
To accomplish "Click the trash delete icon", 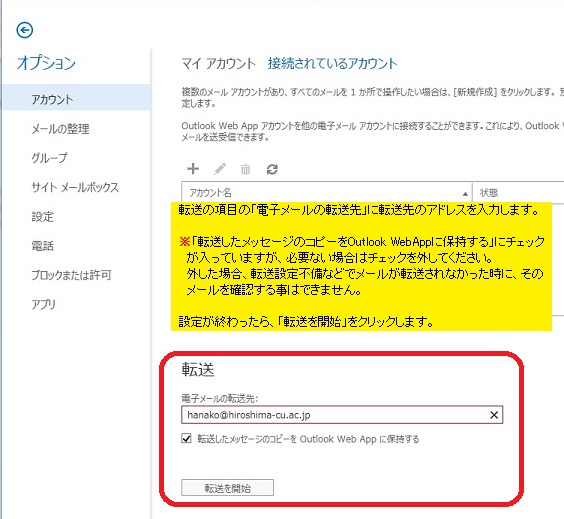I will click(246, 169).
